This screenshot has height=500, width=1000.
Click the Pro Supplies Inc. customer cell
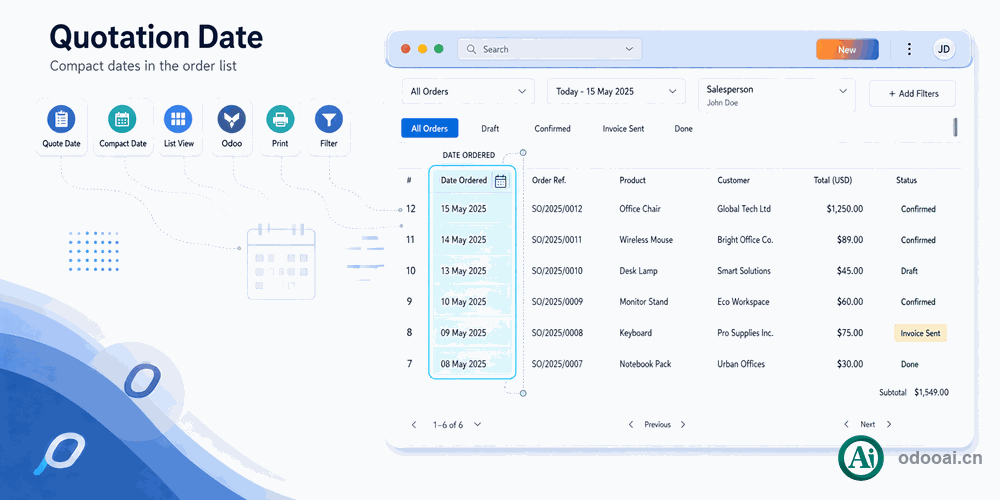[745, 333]
